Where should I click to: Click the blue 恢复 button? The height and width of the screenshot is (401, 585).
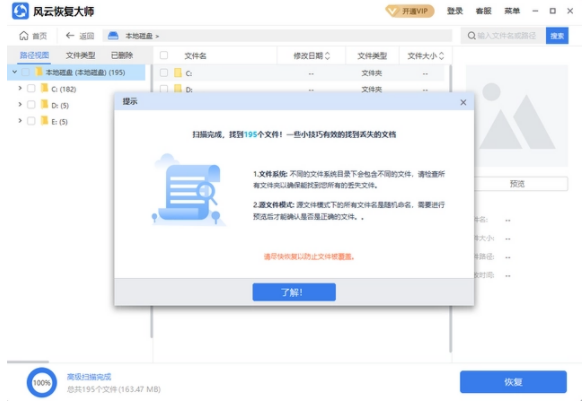(513, 382)
